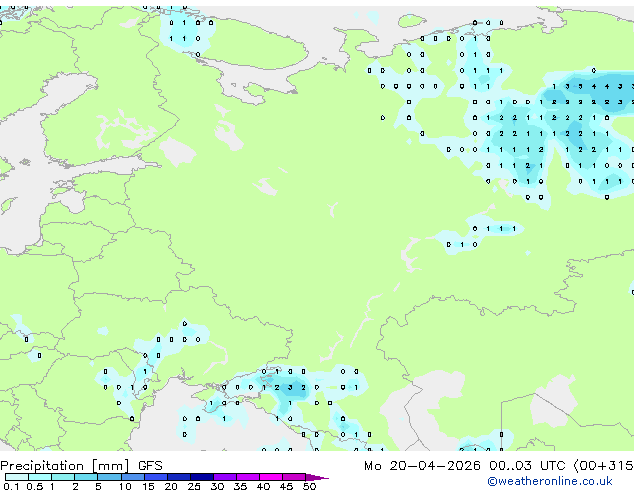Click the legend scale value '35'
634x490 pixels.
tap(240, 486)
